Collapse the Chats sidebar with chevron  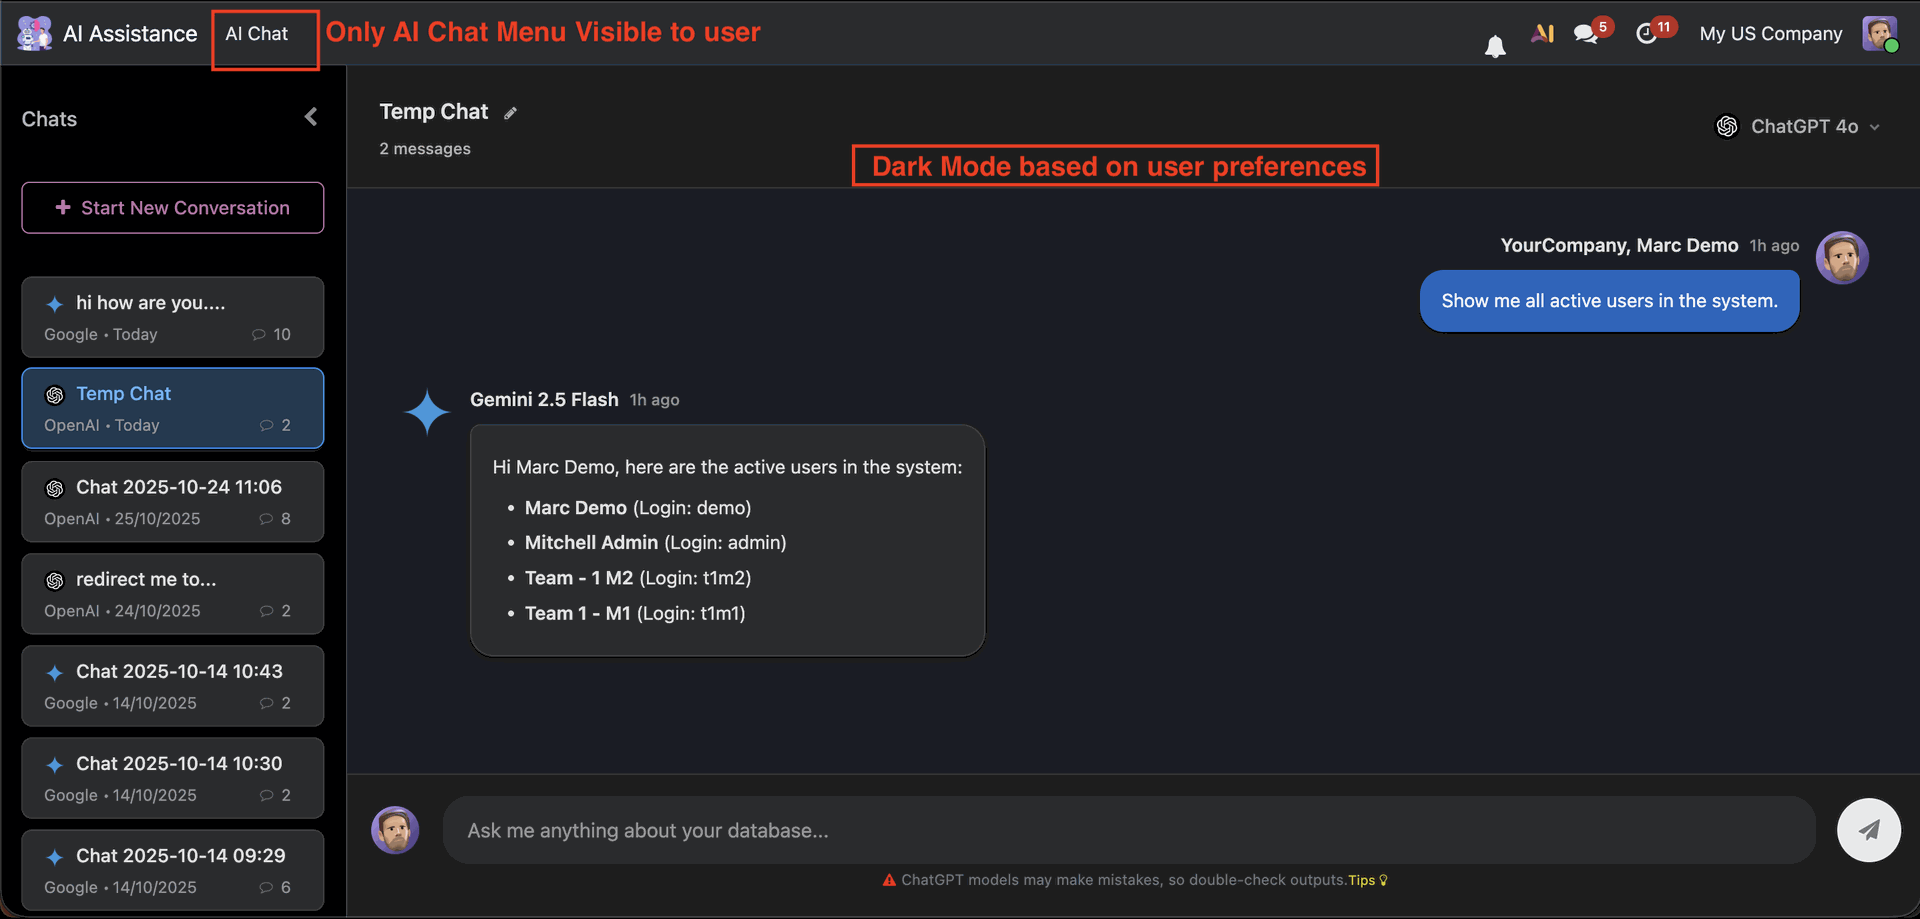tap(311, 117)
